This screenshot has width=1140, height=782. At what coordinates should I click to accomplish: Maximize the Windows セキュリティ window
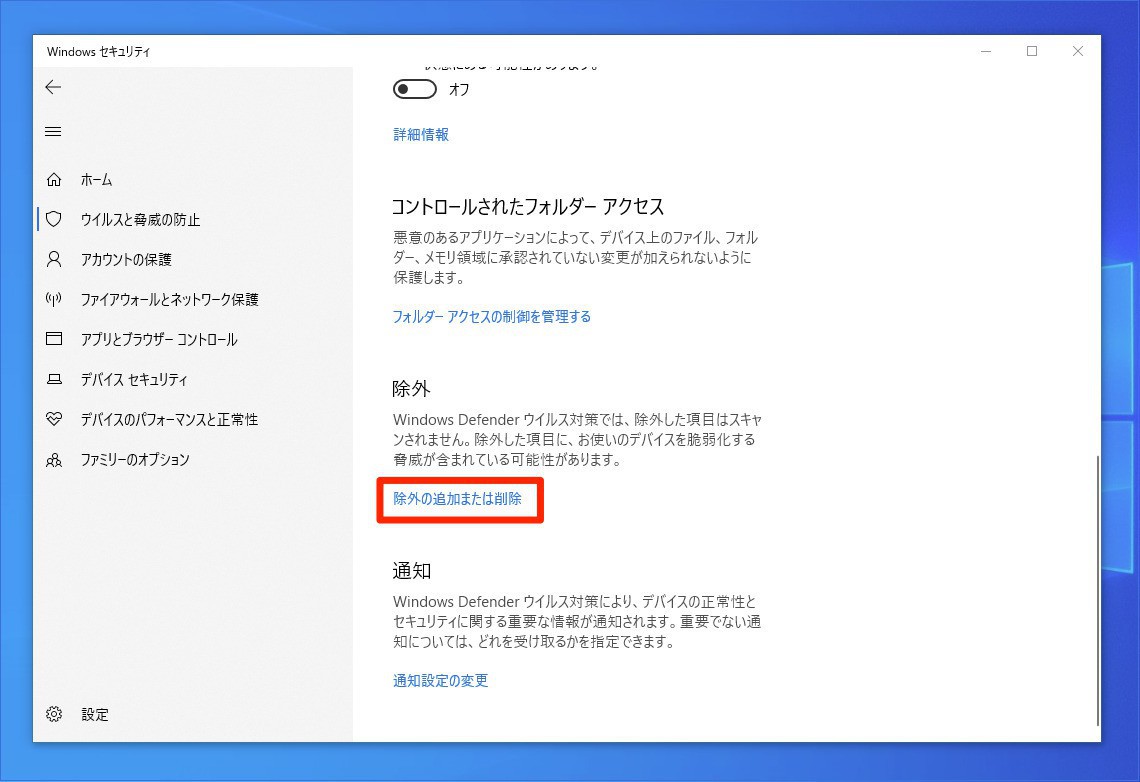coord(1032,52)
